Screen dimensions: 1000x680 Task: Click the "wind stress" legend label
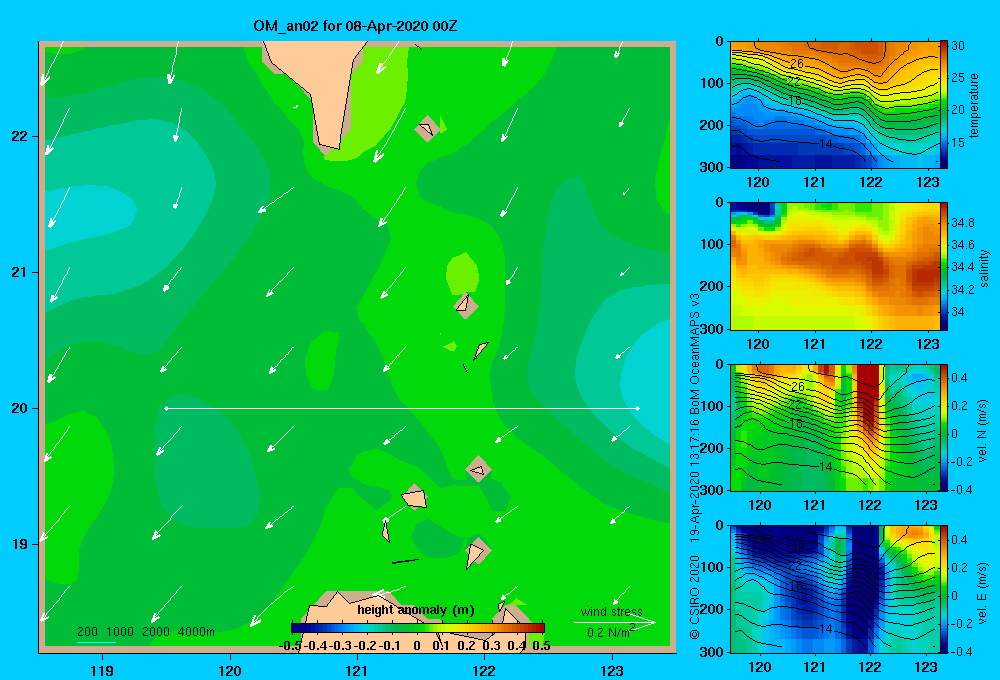[612, 611]
